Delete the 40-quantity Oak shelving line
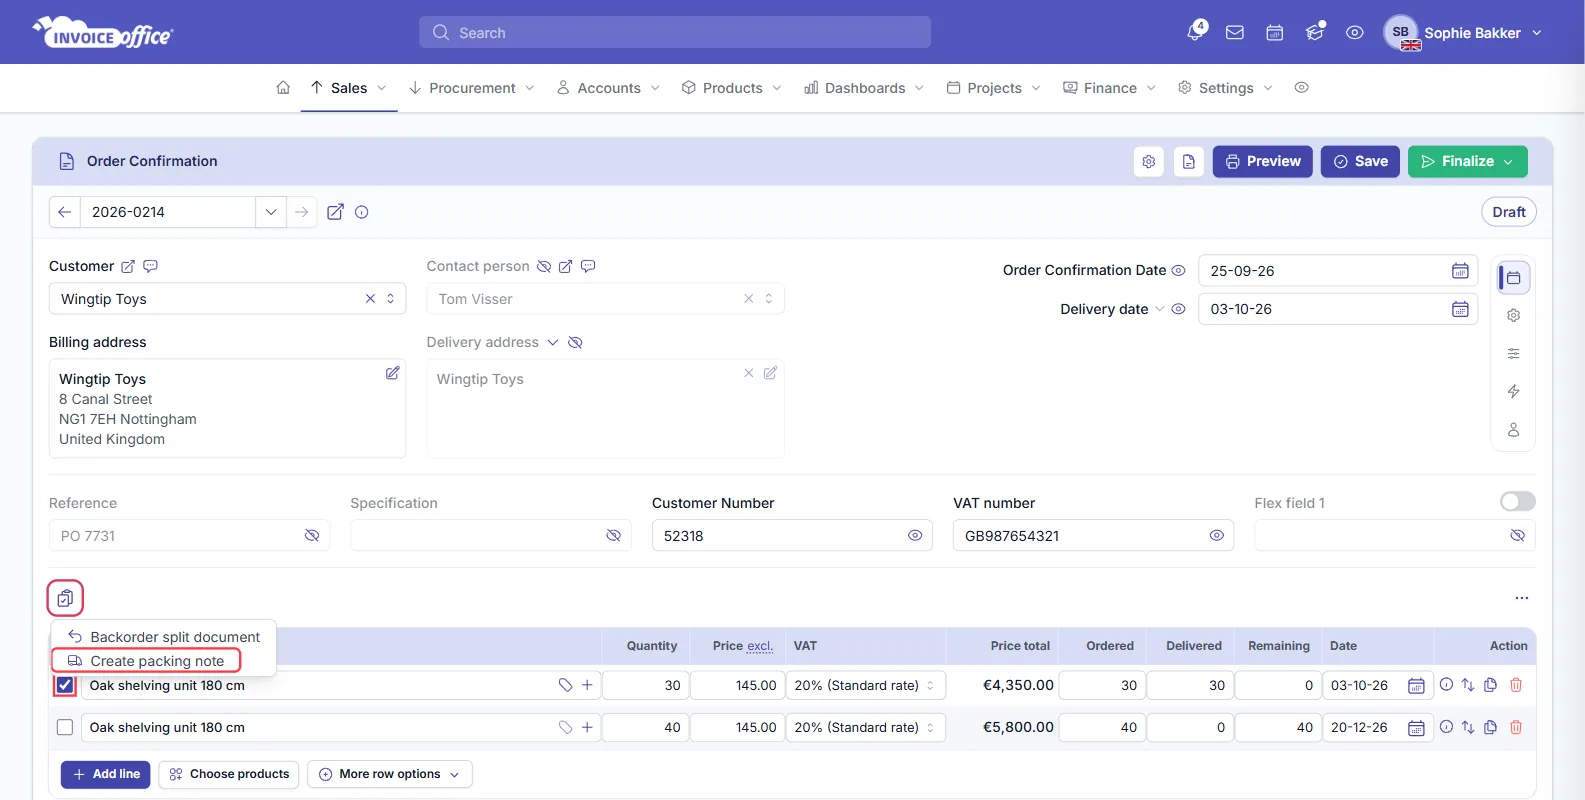Screen dimensions: 1585x800 (x=1516, y=727)
